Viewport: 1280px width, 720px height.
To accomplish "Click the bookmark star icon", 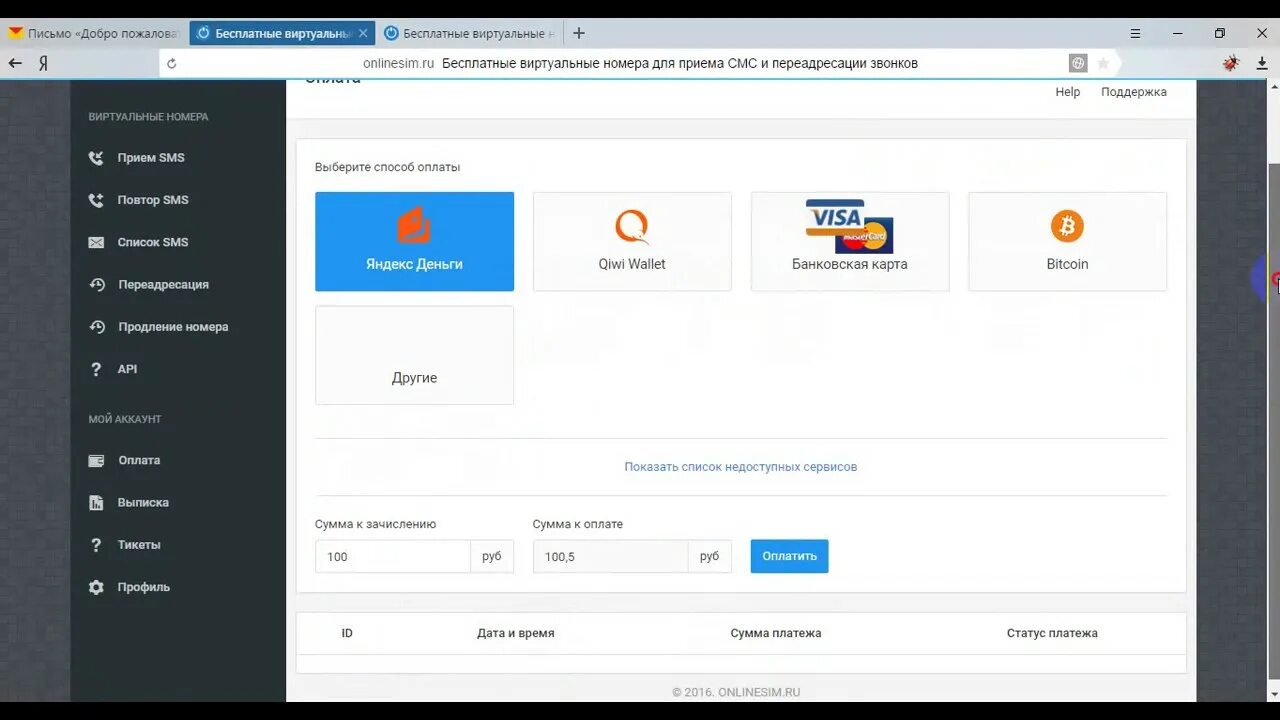I will click(1103, 63).
